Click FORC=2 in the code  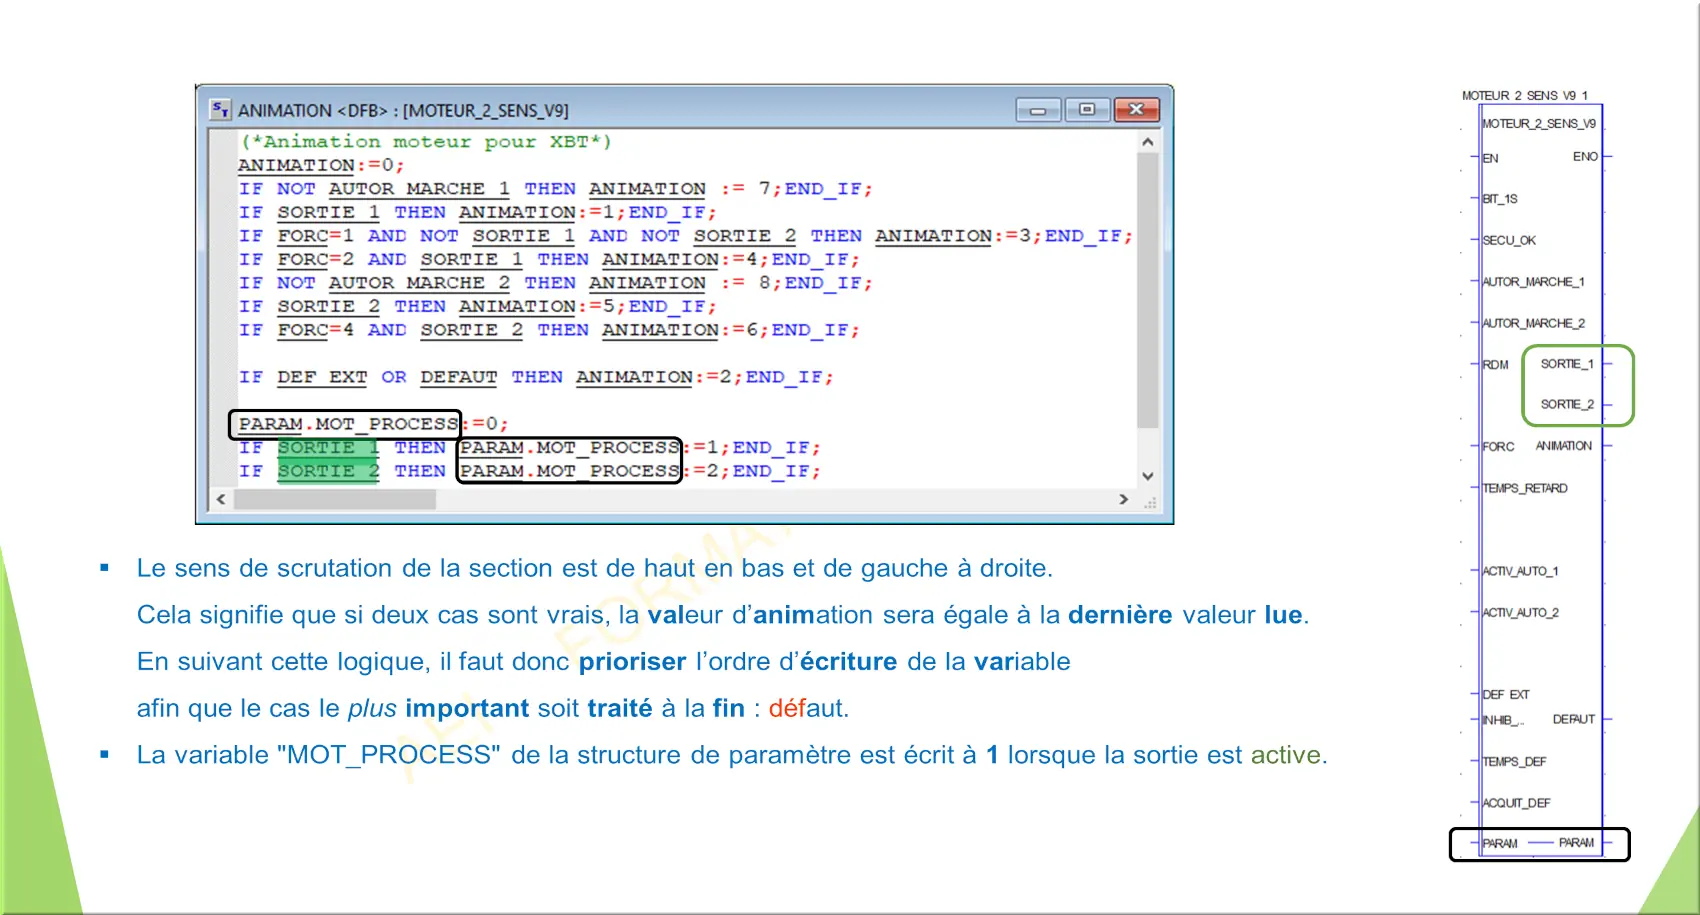click(x=315, y=259)
